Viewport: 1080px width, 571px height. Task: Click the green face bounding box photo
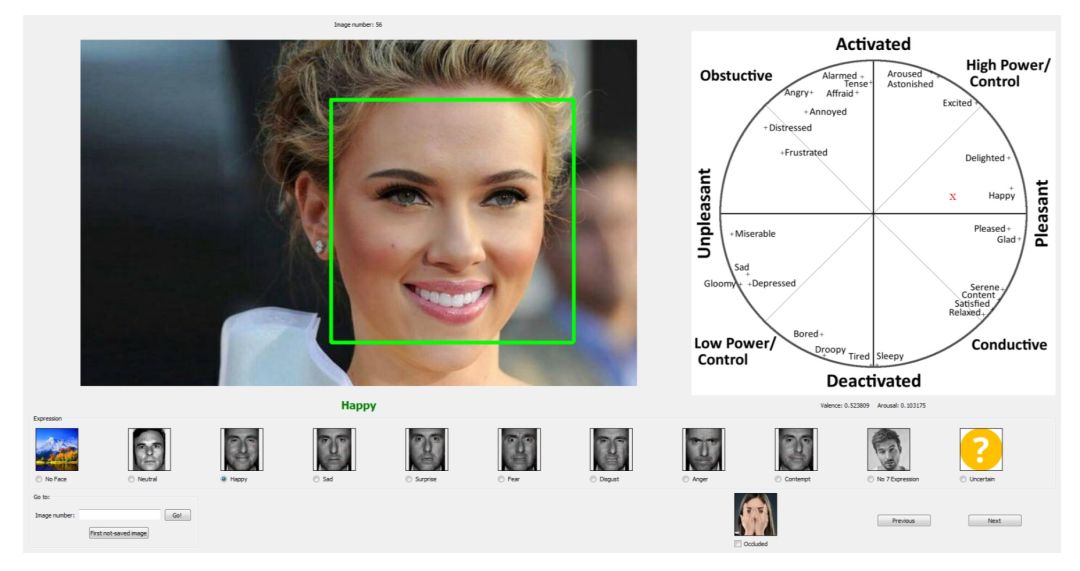click(x=453, y=221)
